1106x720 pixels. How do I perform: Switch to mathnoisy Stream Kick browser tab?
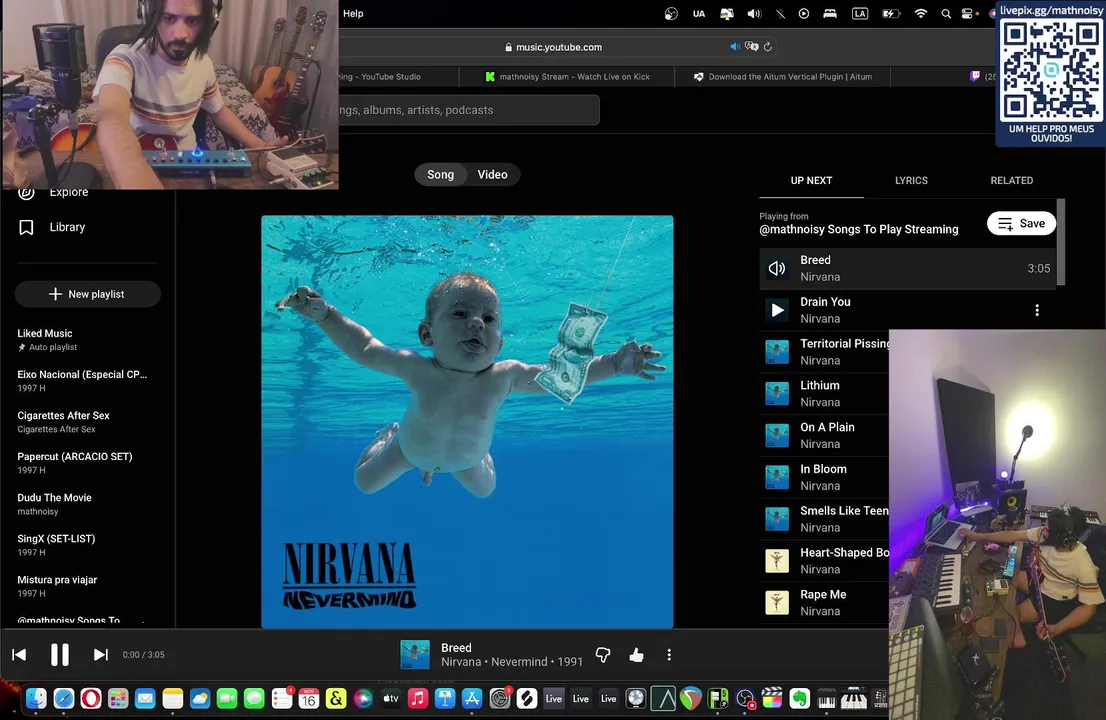pyautogui.click(x=567, y=77)
